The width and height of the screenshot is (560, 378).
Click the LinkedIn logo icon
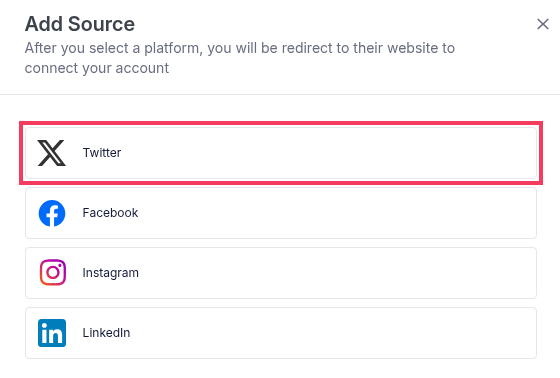point(52,333)
